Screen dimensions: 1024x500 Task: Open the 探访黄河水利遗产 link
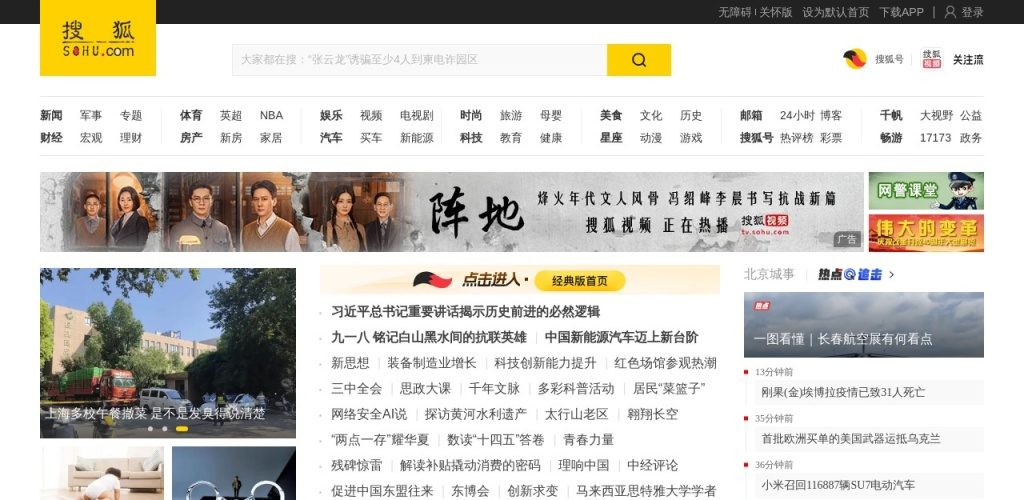click(x=475, y=414)
